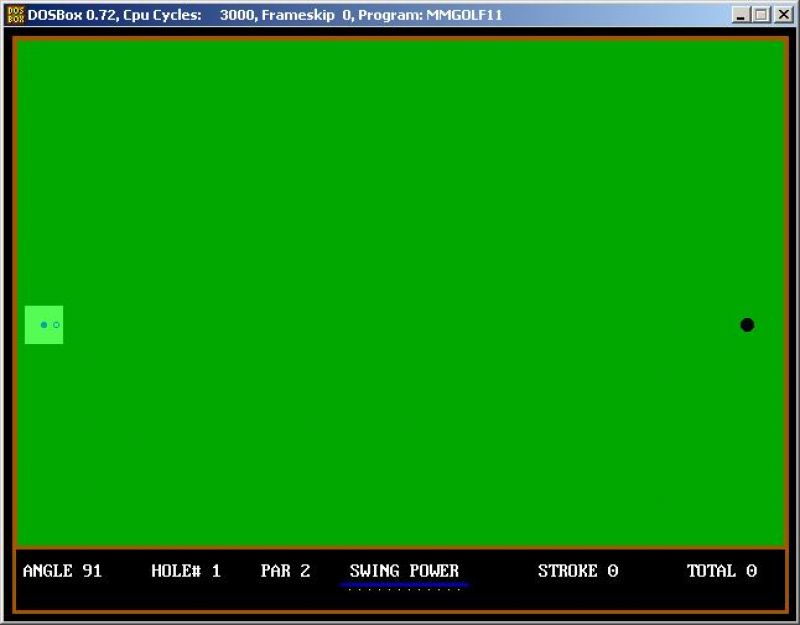Click the black golf hole
Viewport: 800px width, 625px height.
coord(747,325)
